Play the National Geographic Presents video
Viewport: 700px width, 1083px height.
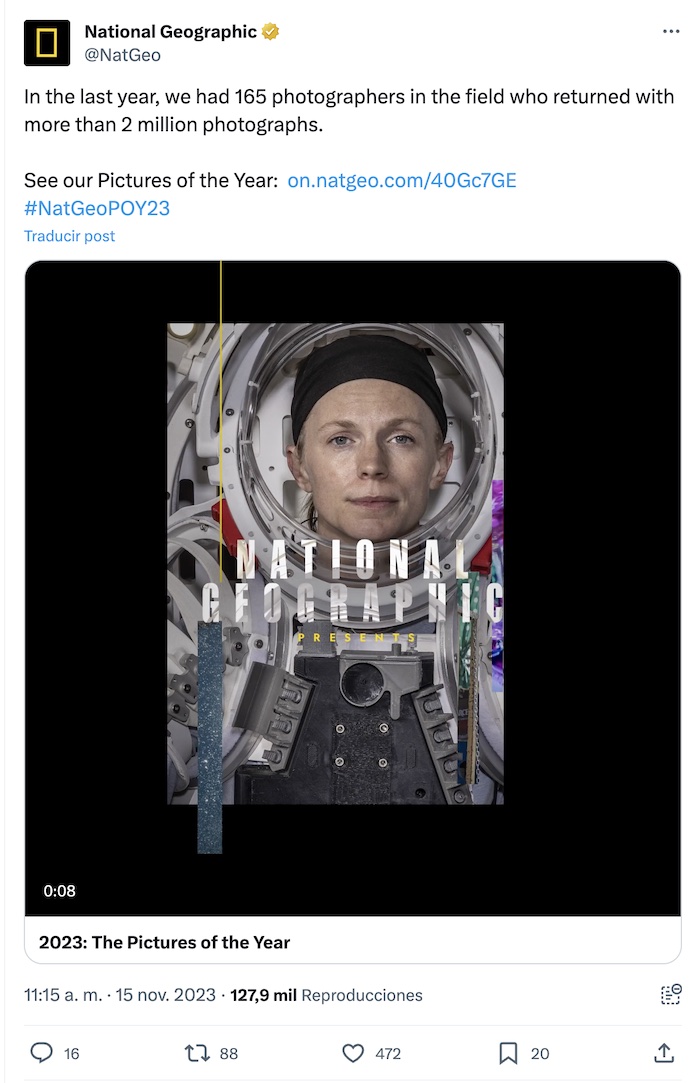[352, 588]
